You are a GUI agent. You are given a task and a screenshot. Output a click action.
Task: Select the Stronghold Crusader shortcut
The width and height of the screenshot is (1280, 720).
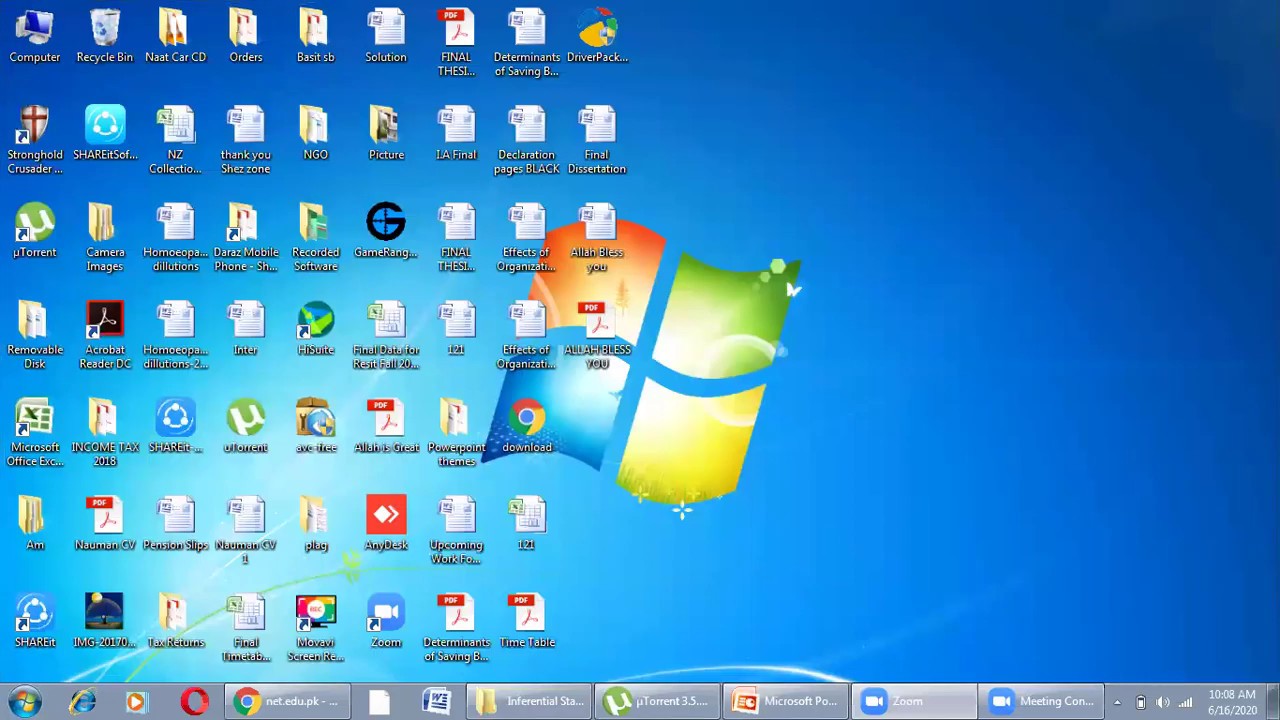35,140
